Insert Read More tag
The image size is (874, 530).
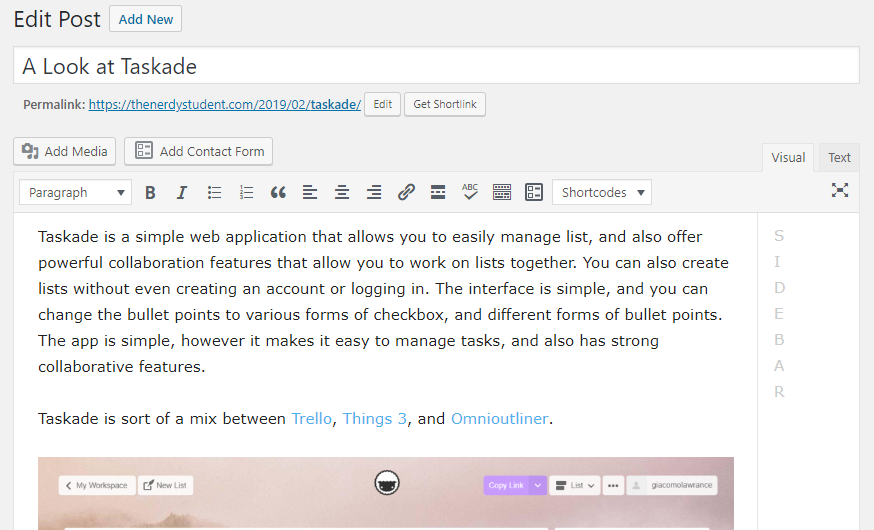pos(438,192)
